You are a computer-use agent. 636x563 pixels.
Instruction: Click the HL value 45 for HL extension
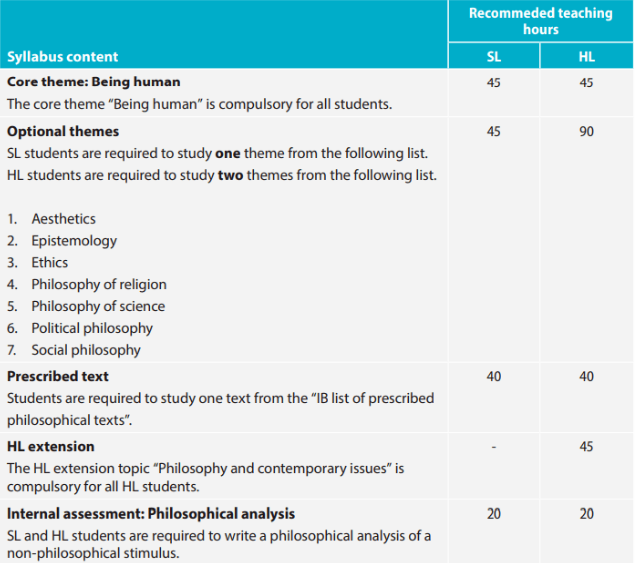[587, 447]
